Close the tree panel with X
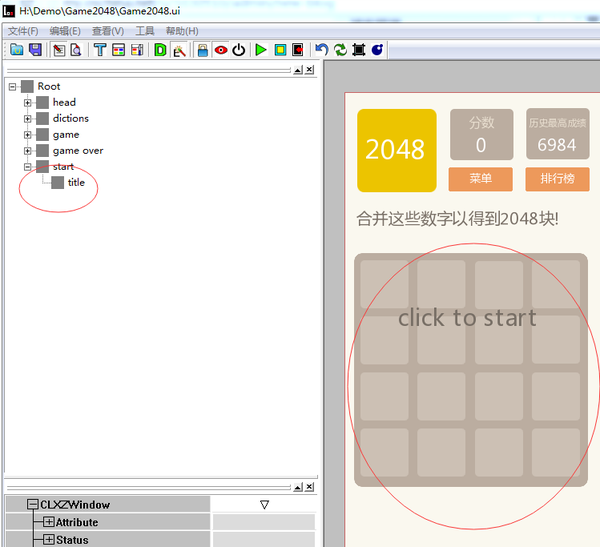The image size is (600, 547). (310, 70)
